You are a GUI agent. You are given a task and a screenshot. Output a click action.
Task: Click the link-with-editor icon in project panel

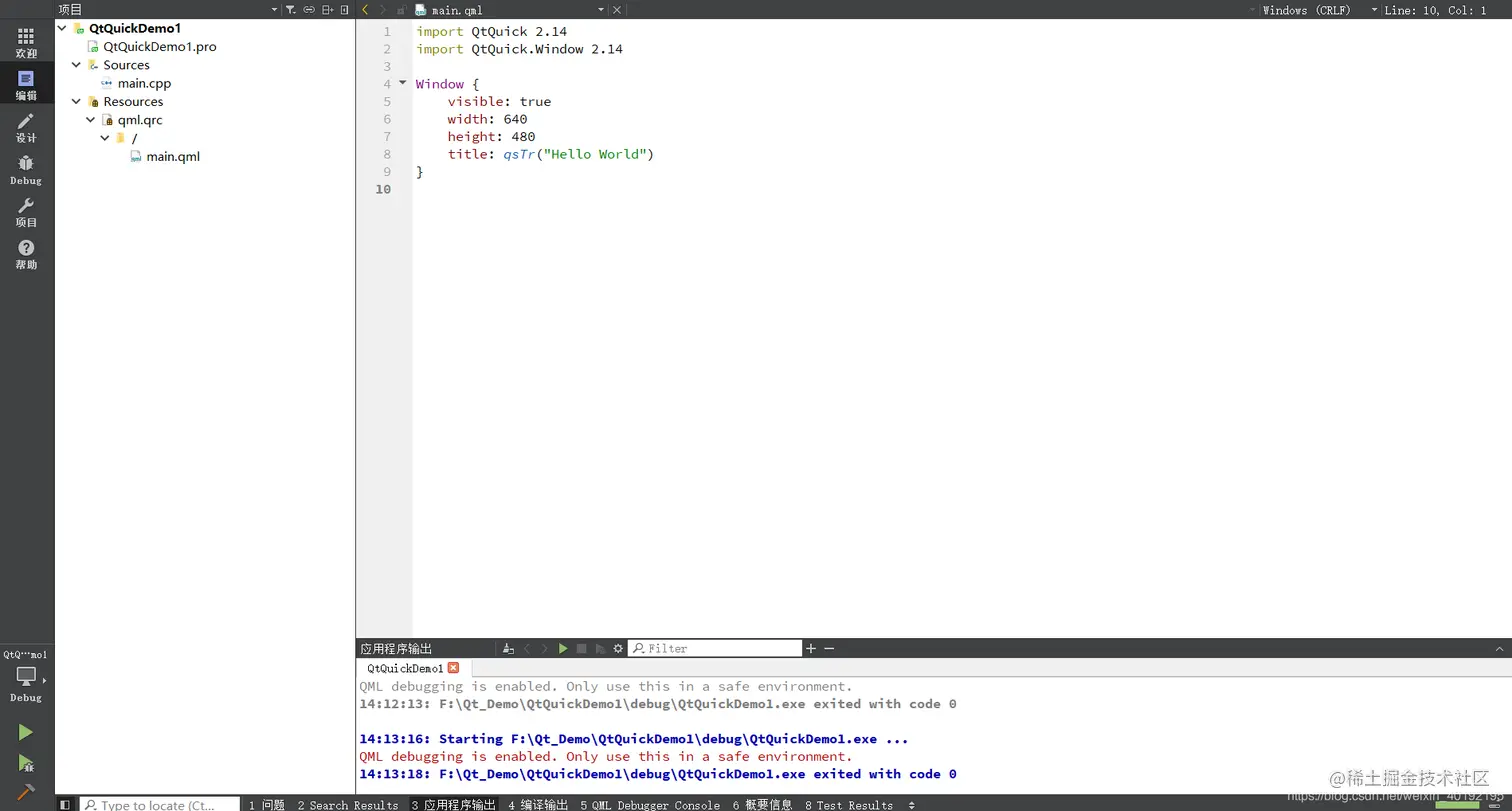tap(309, 9)
